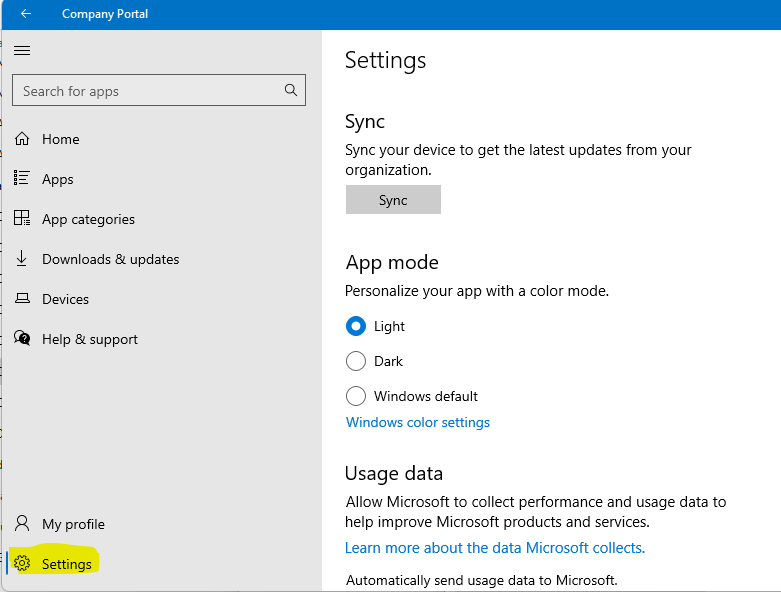781x592 pixels.
Task: Click the search magnifier icon
Action: tap(291, 90)
